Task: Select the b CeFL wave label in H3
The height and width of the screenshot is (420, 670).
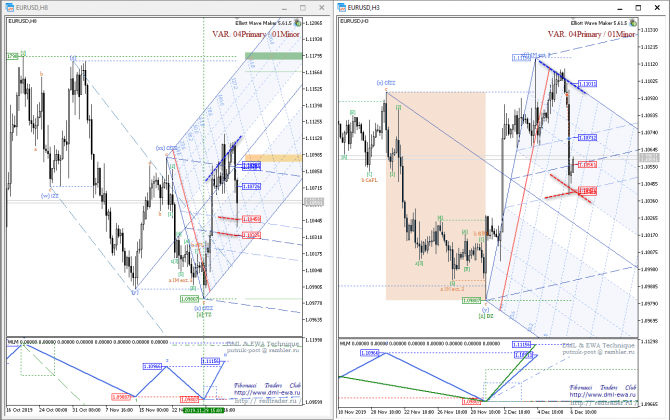Action: pos(370,180)
